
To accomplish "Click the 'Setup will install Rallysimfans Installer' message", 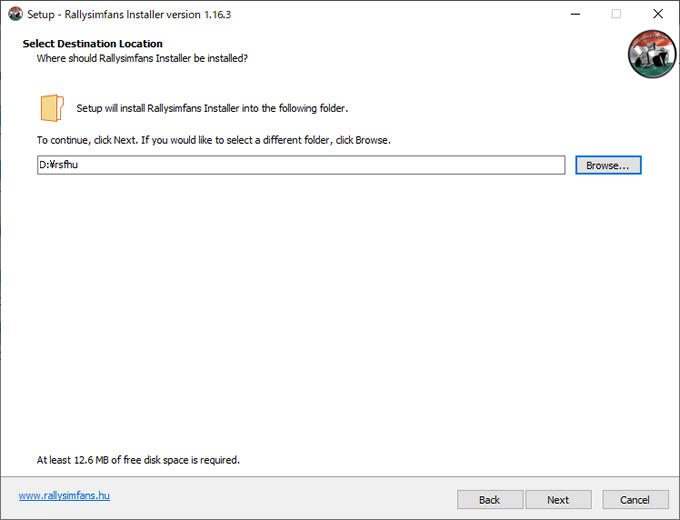I will [212, 108].
